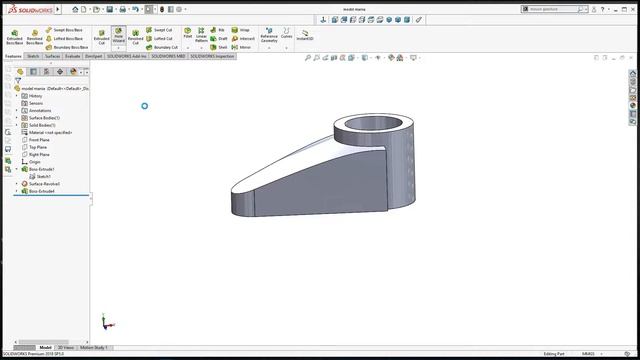The image size is (640, 360).
Task: Switch to the Surfaces tab
Action: pos(52,56)
